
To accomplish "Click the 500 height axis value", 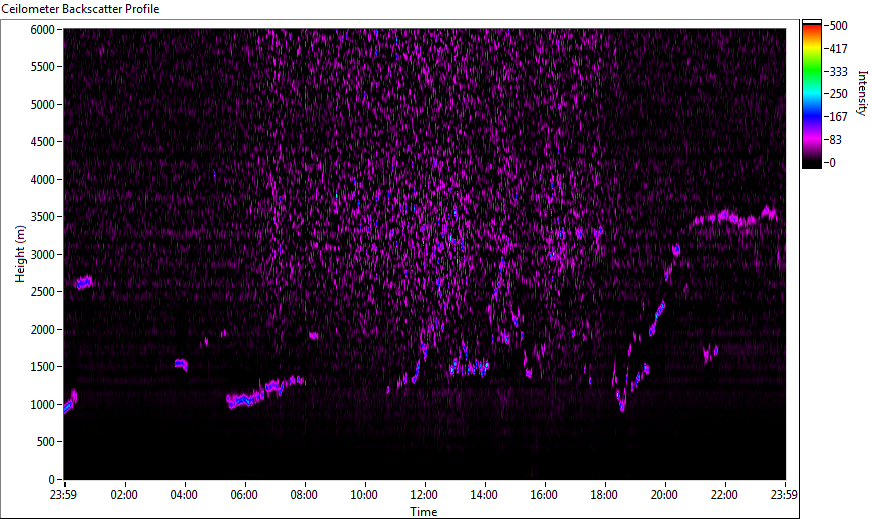I will pyautogui.click(x=46, y=442).
